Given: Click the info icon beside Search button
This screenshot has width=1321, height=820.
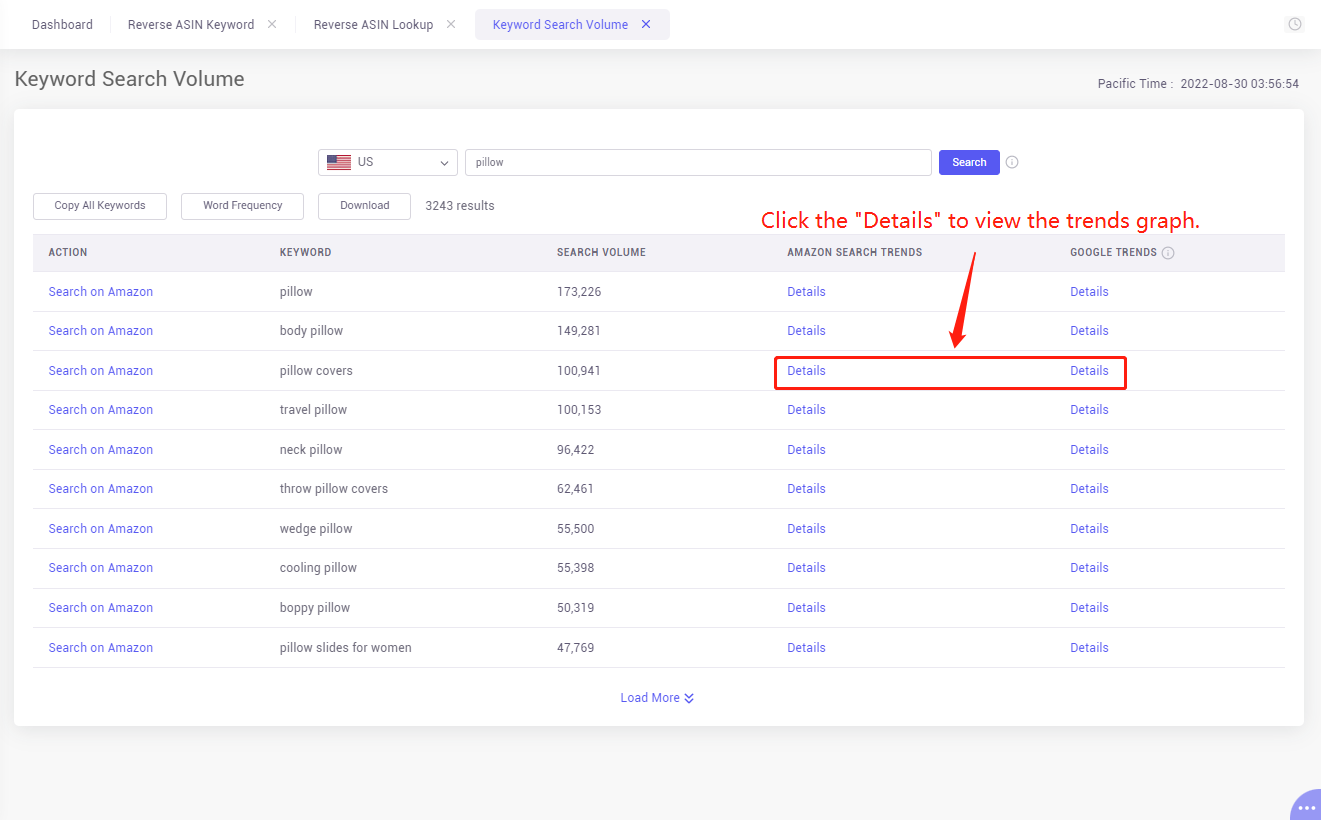Looking at the screenshot, I should (1012, 162).
